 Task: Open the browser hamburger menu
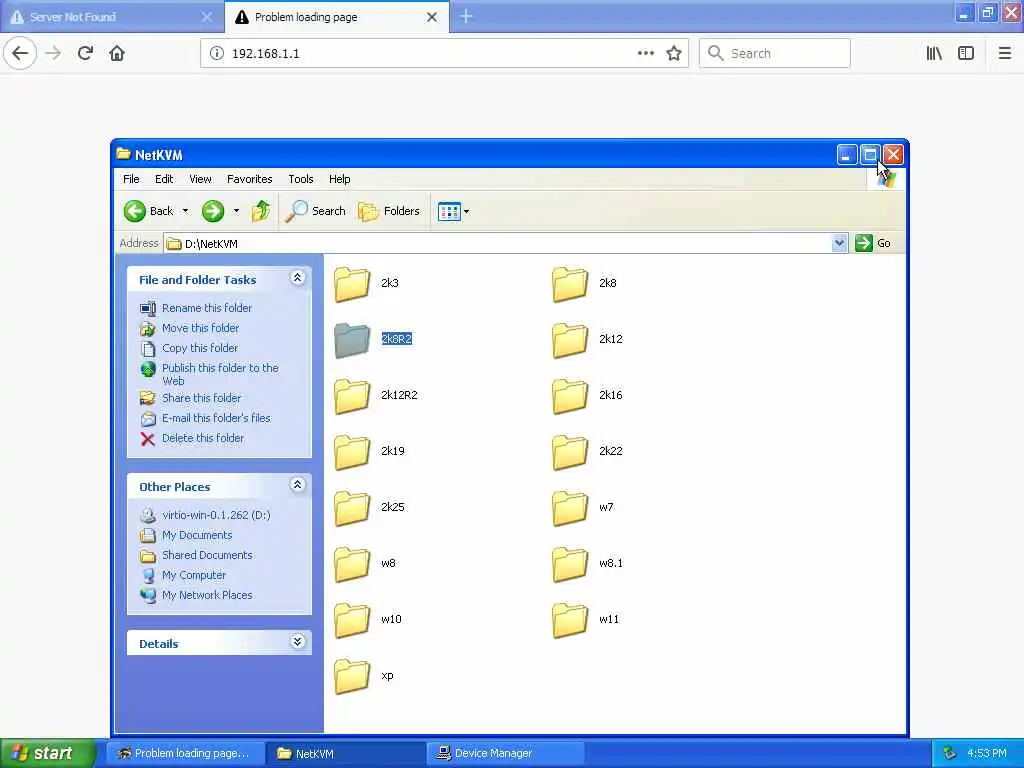(1005, 54)
